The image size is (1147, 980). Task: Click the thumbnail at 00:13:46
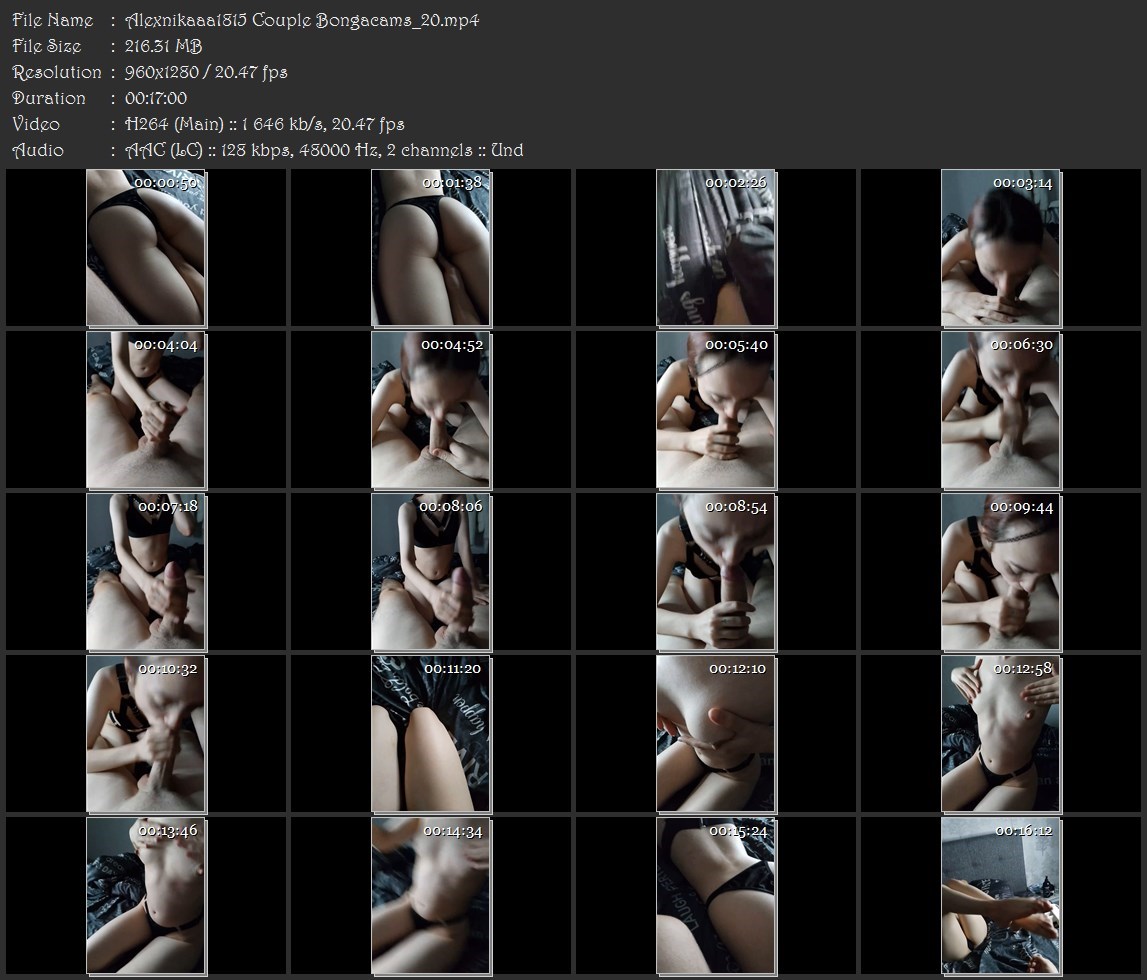tap(146, 896)
